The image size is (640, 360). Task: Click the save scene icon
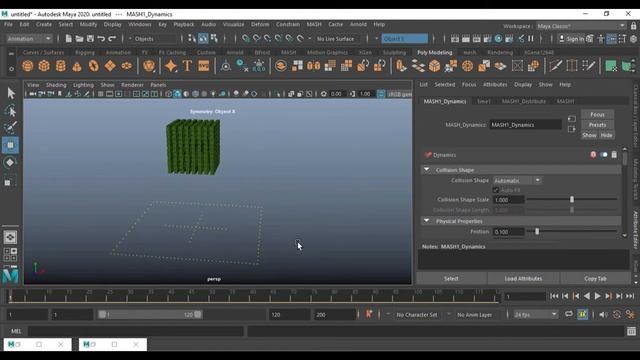(x=90, y=39)
